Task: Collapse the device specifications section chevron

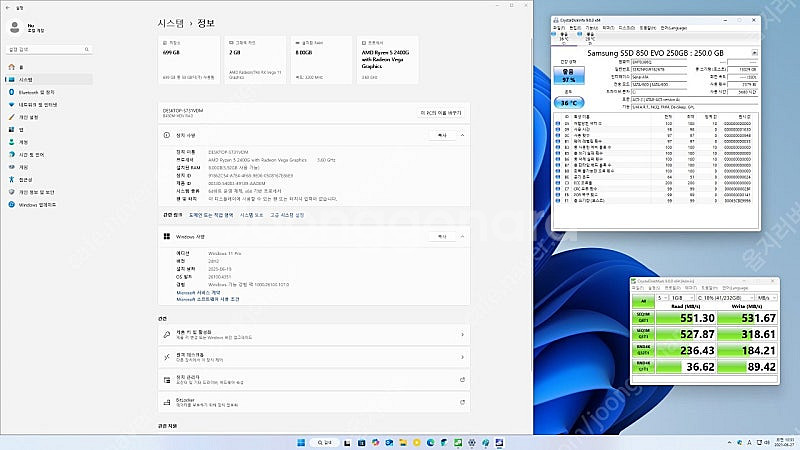Action: click(x=462, y=135)
